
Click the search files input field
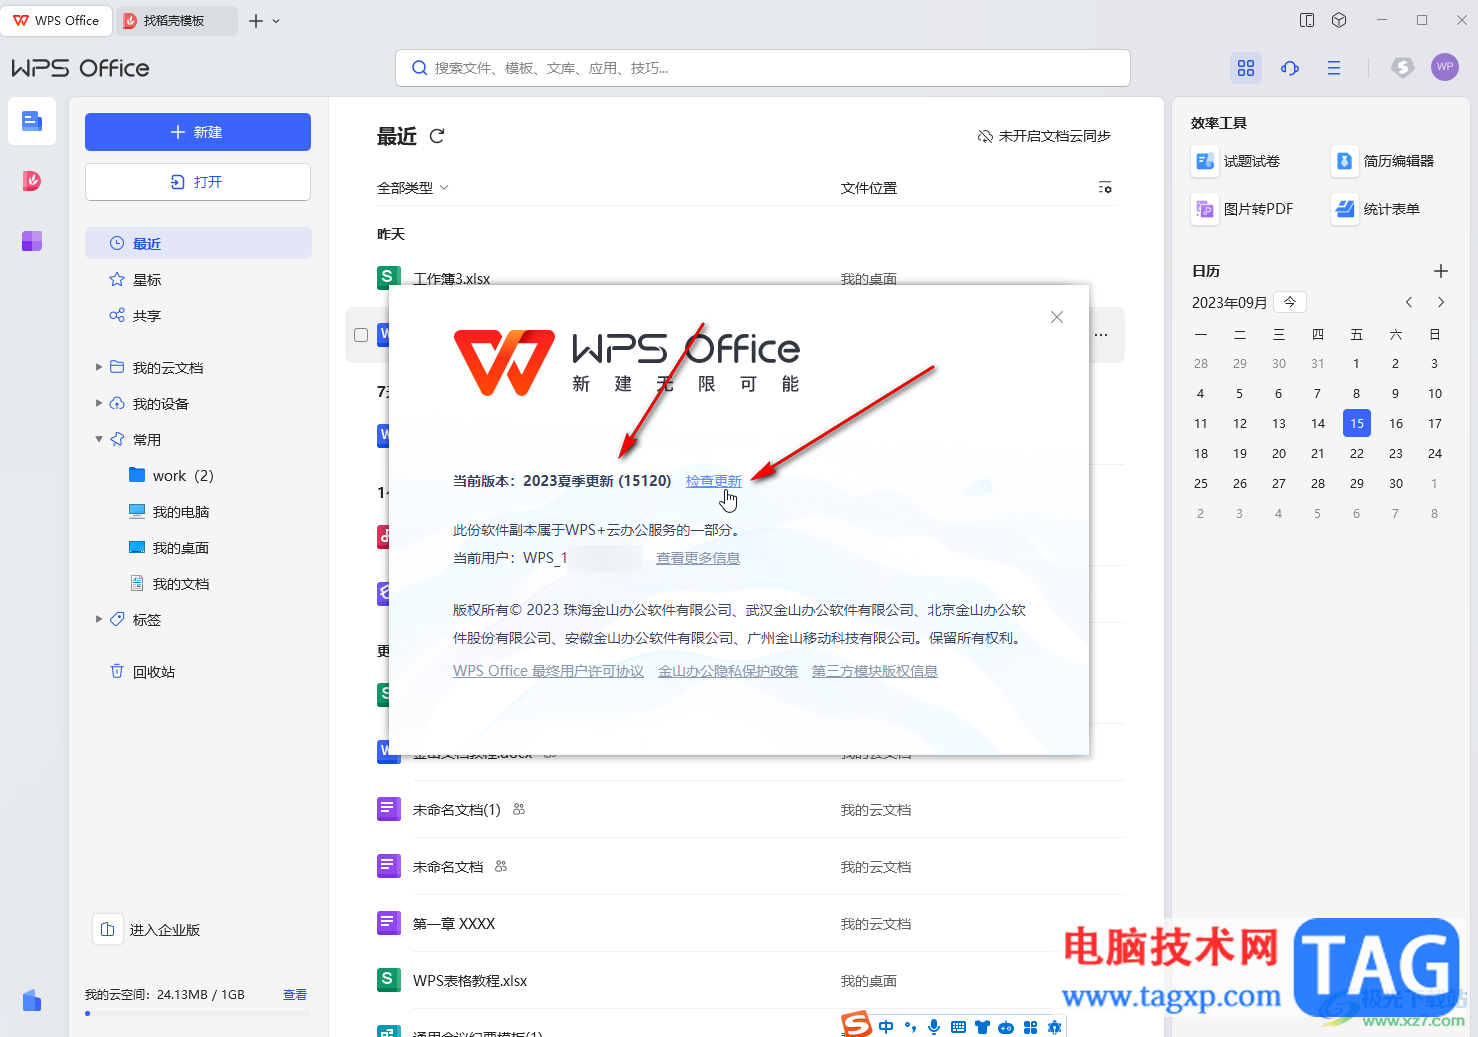click(763, 68)
